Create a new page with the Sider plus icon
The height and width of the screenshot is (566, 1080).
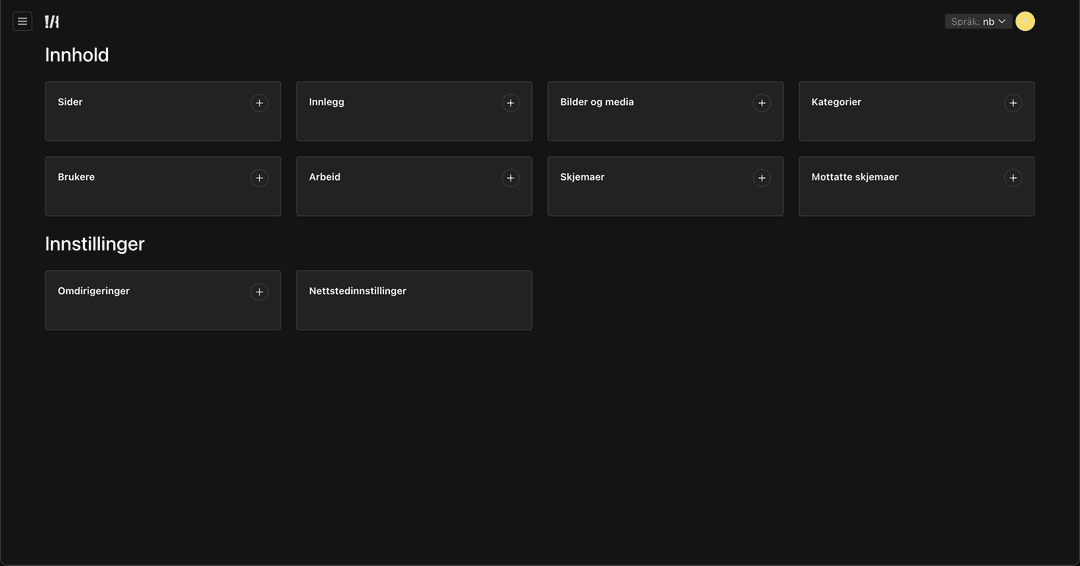(259, 103)
